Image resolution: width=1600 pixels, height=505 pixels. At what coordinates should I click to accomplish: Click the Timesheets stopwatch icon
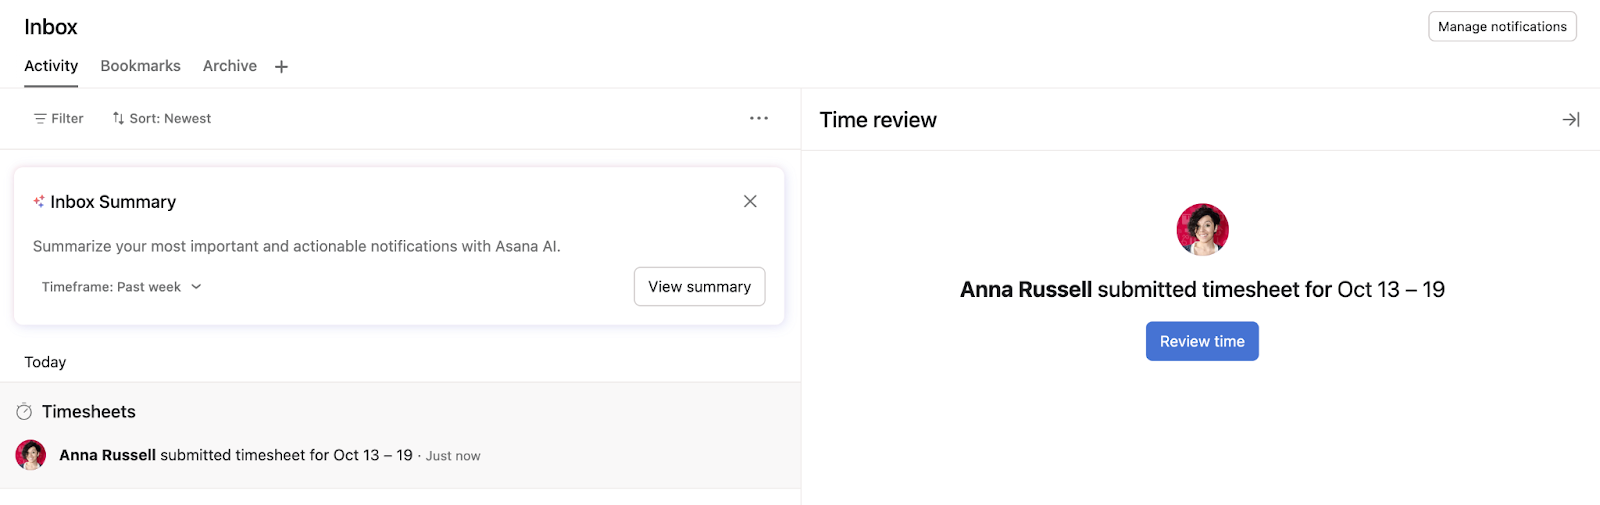tap(25, 412)
